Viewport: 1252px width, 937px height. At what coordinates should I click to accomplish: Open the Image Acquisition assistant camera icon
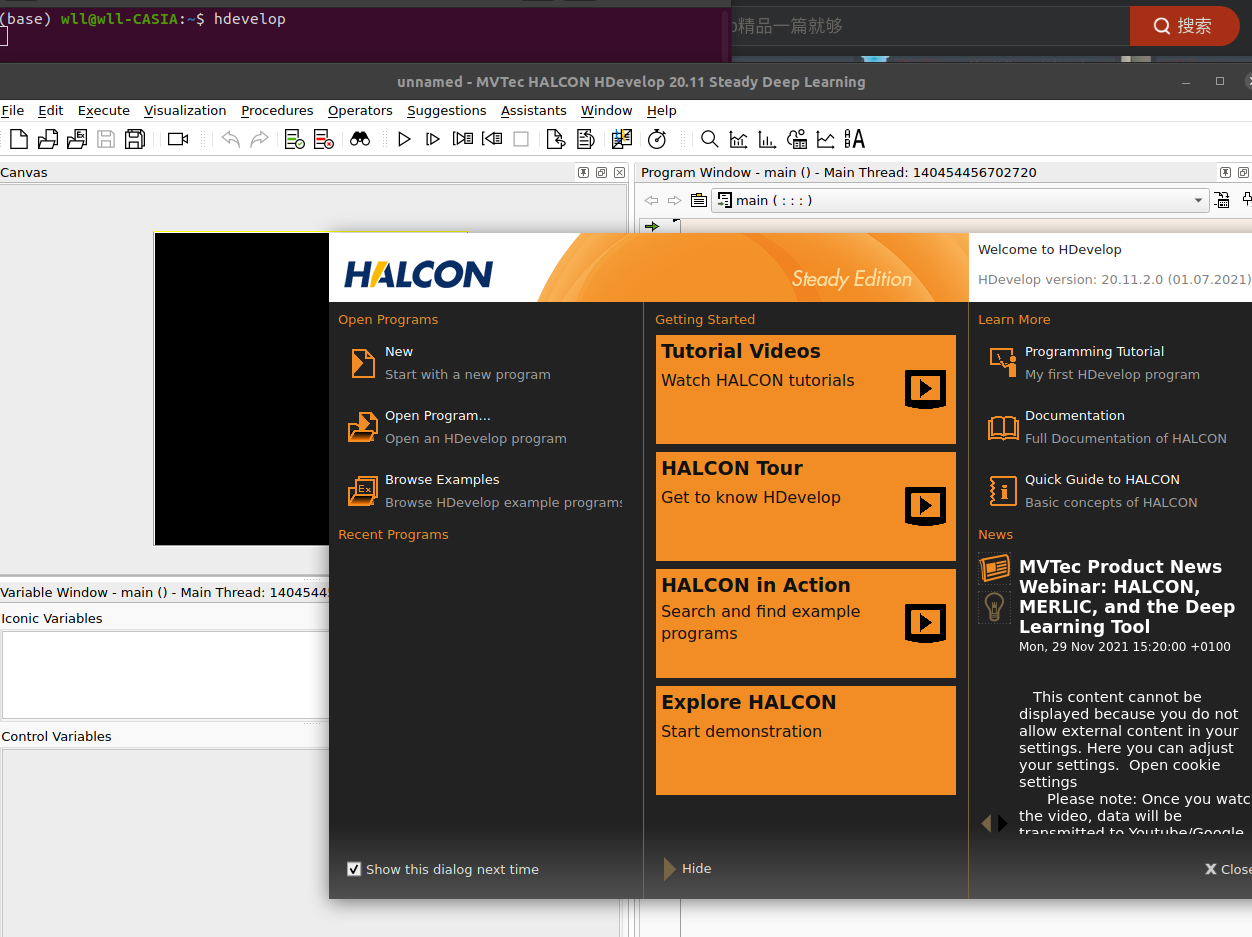[177, 139]
